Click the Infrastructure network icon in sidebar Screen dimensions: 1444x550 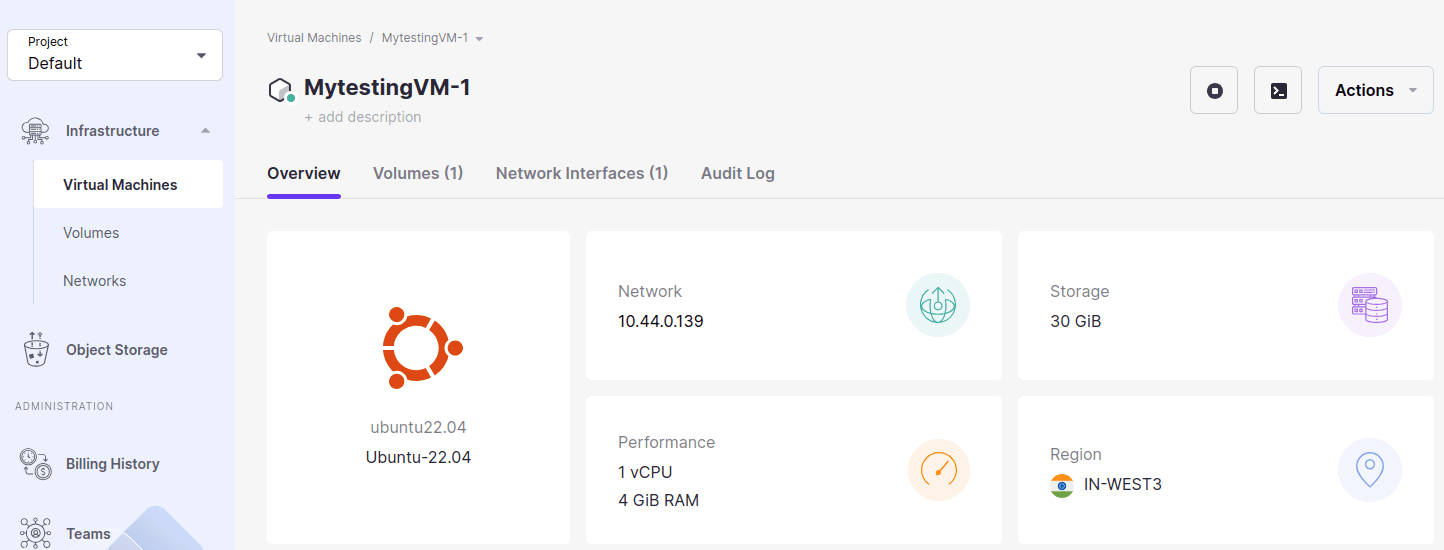tap(35, 131)
